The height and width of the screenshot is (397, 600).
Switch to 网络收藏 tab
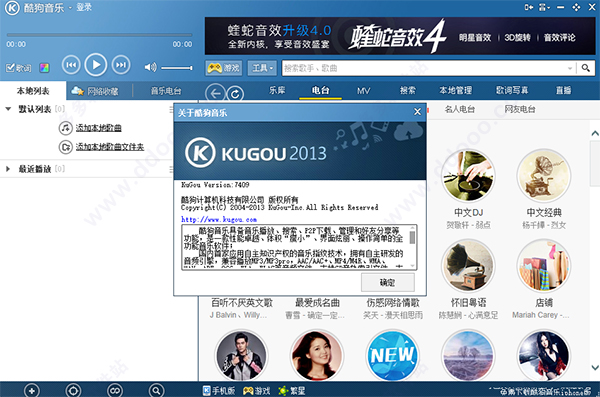coord(95,91)
